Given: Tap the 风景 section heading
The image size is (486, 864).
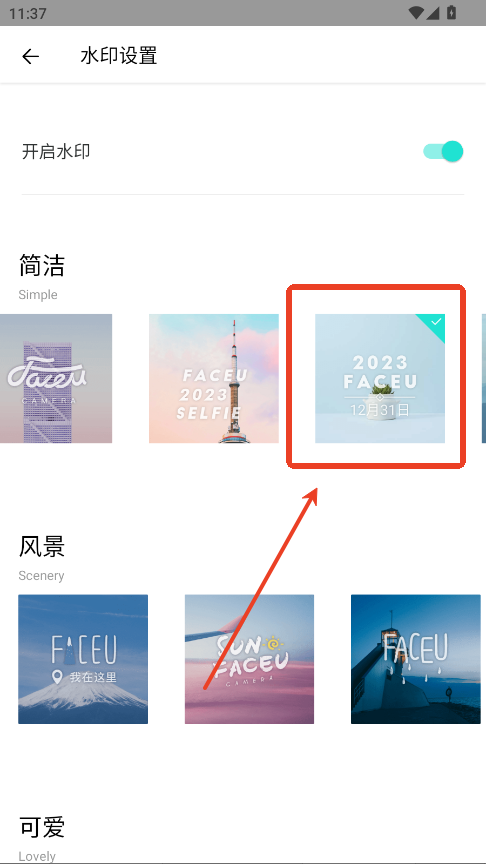Looking at the screenshot, I should click(42, 547).
